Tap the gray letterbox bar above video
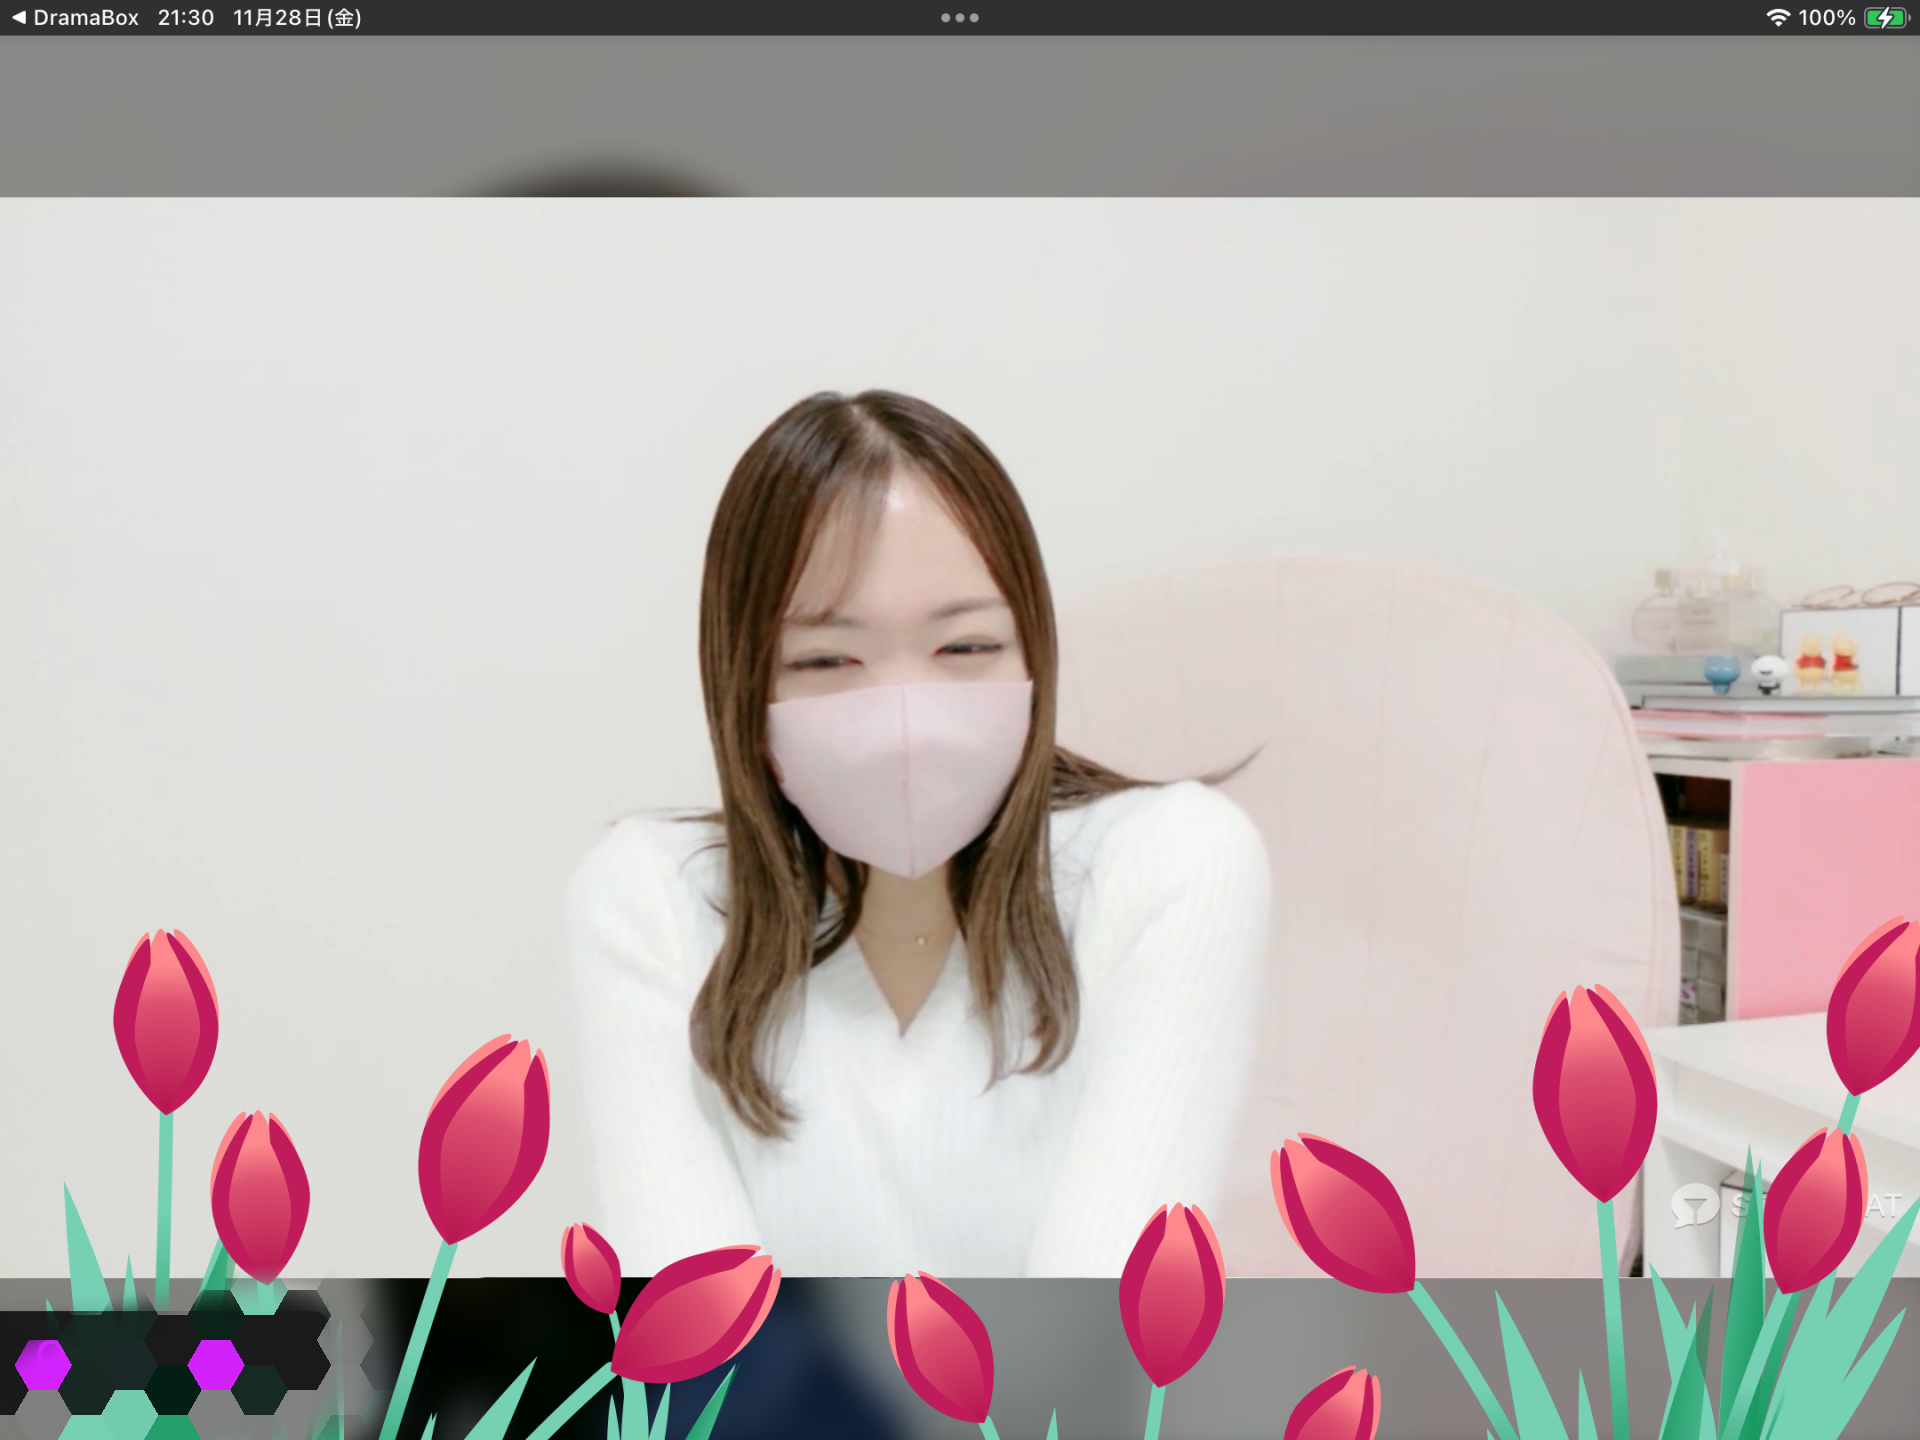Screen dimensions: 1920x1440 pyautogui.click(x=960, y=115)
